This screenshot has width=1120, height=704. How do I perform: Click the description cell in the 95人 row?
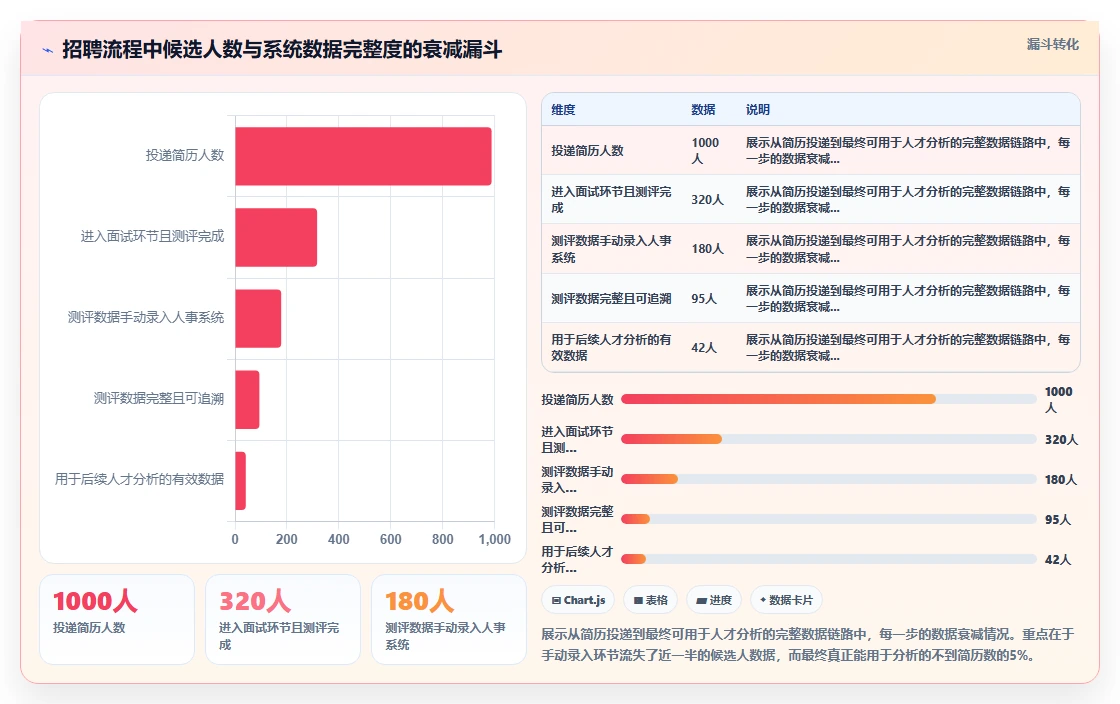[x=908, y=298]
